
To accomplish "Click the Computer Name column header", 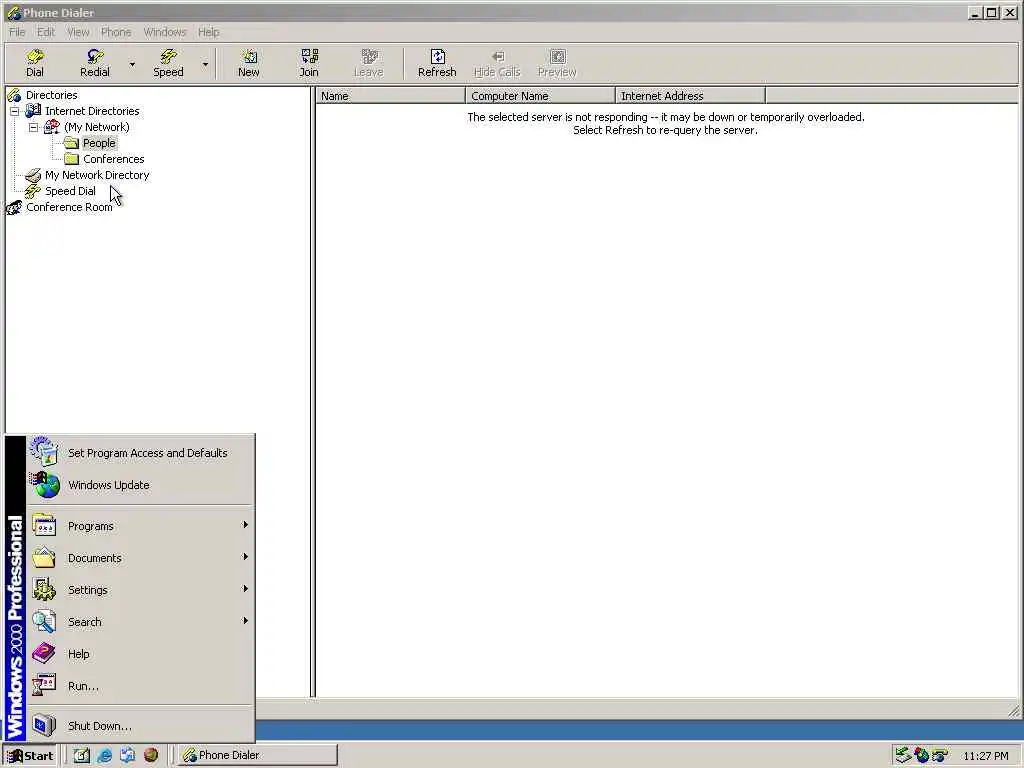I will [540, 96].
